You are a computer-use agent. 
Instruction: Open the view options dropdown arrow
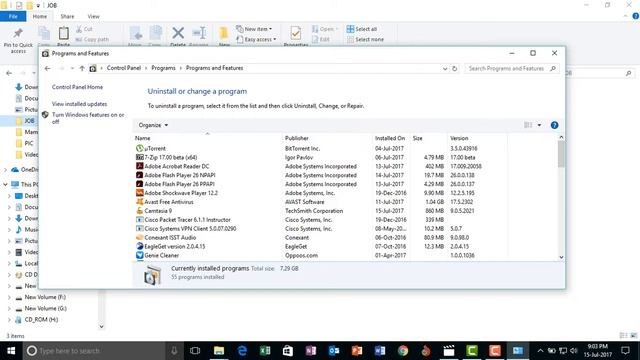(x=539, y=125)
